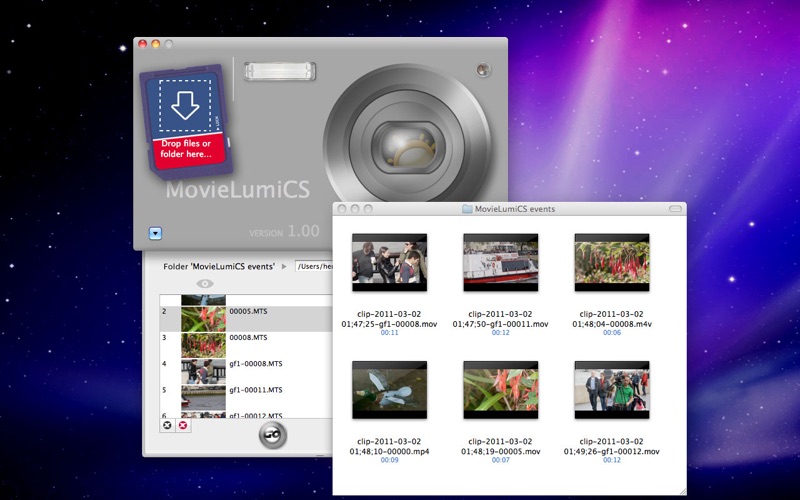Start conversion with the GO button
The image size is (800, 500).
[x=272, y=435]
